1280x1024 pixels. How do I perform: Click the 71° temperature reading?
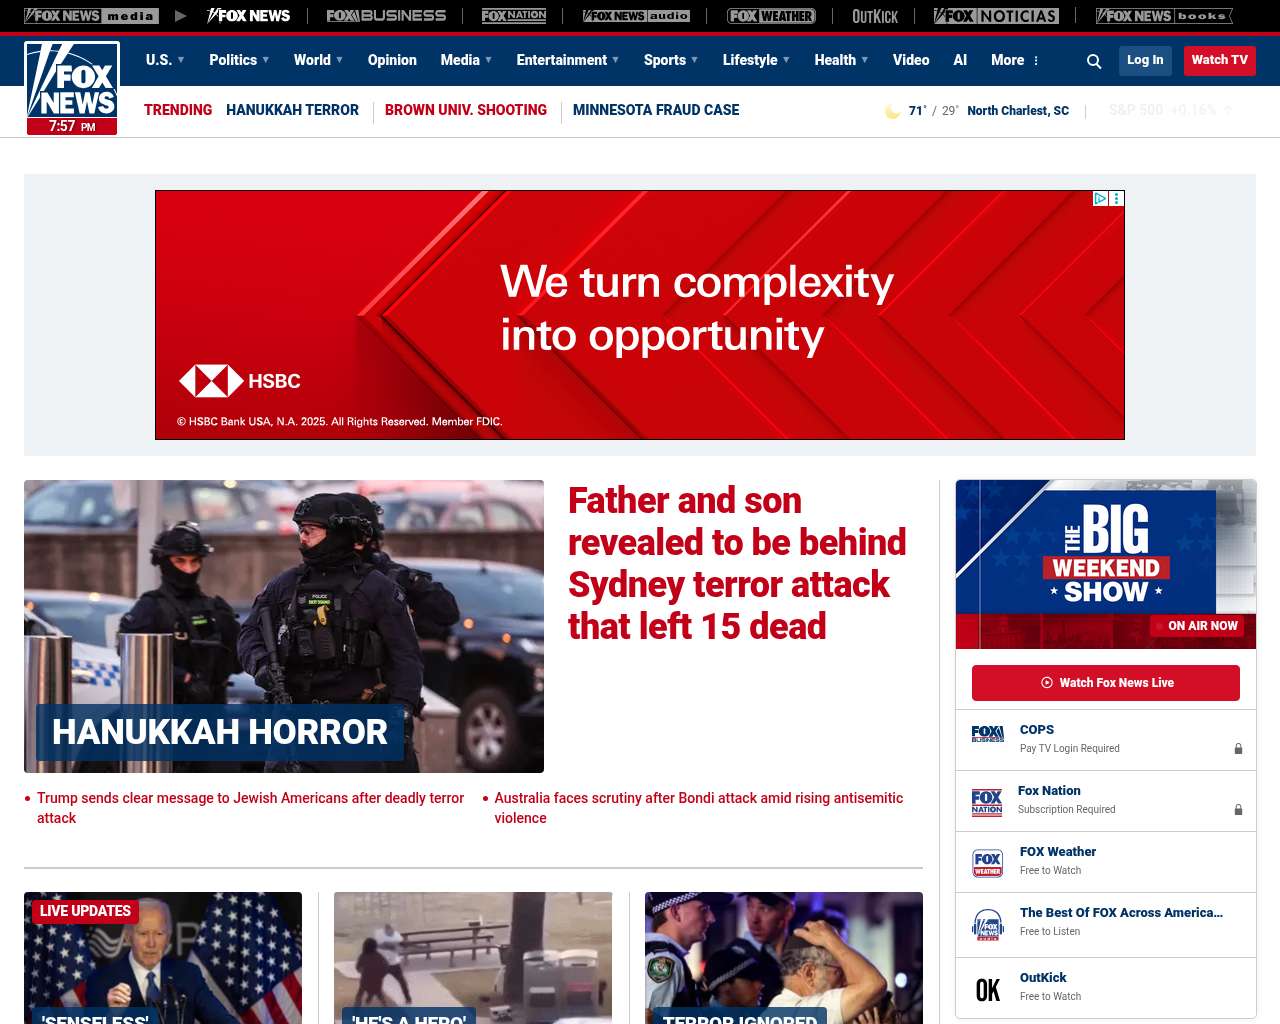pyautogui.click(x=917, y=111)
